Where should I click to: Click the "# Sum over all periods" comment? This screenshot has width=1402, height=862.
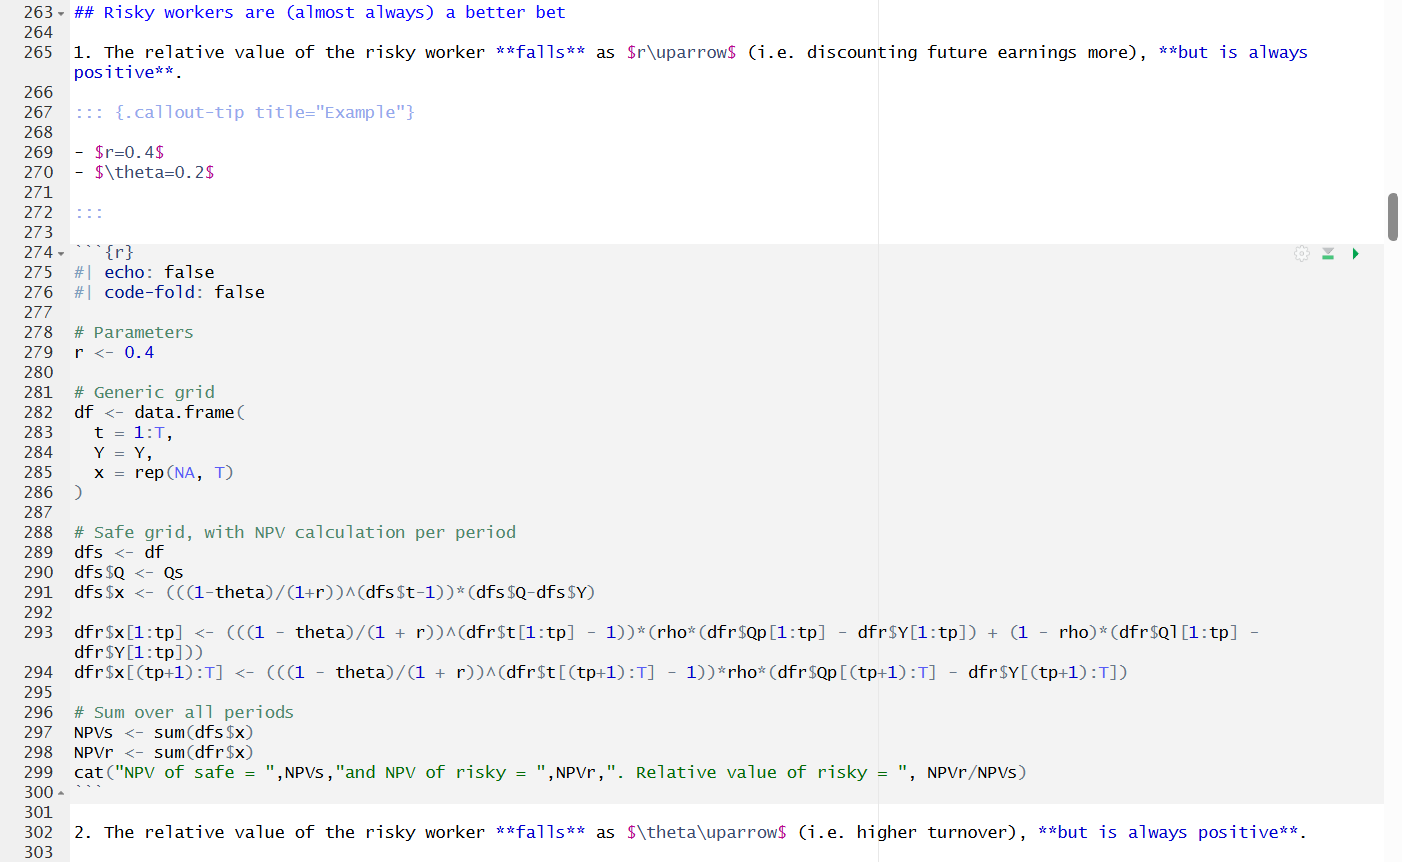pos(184,712)
